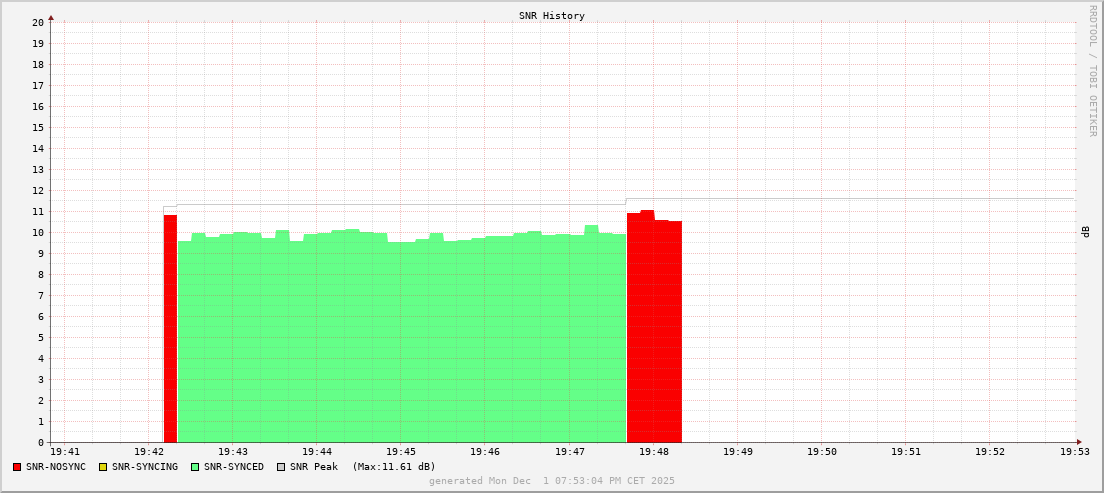Click the RRDTOOL / TOBI OETIKER watermark
The width and height of the screenshot is (1104, 493).
click(x=1092, y=70)
